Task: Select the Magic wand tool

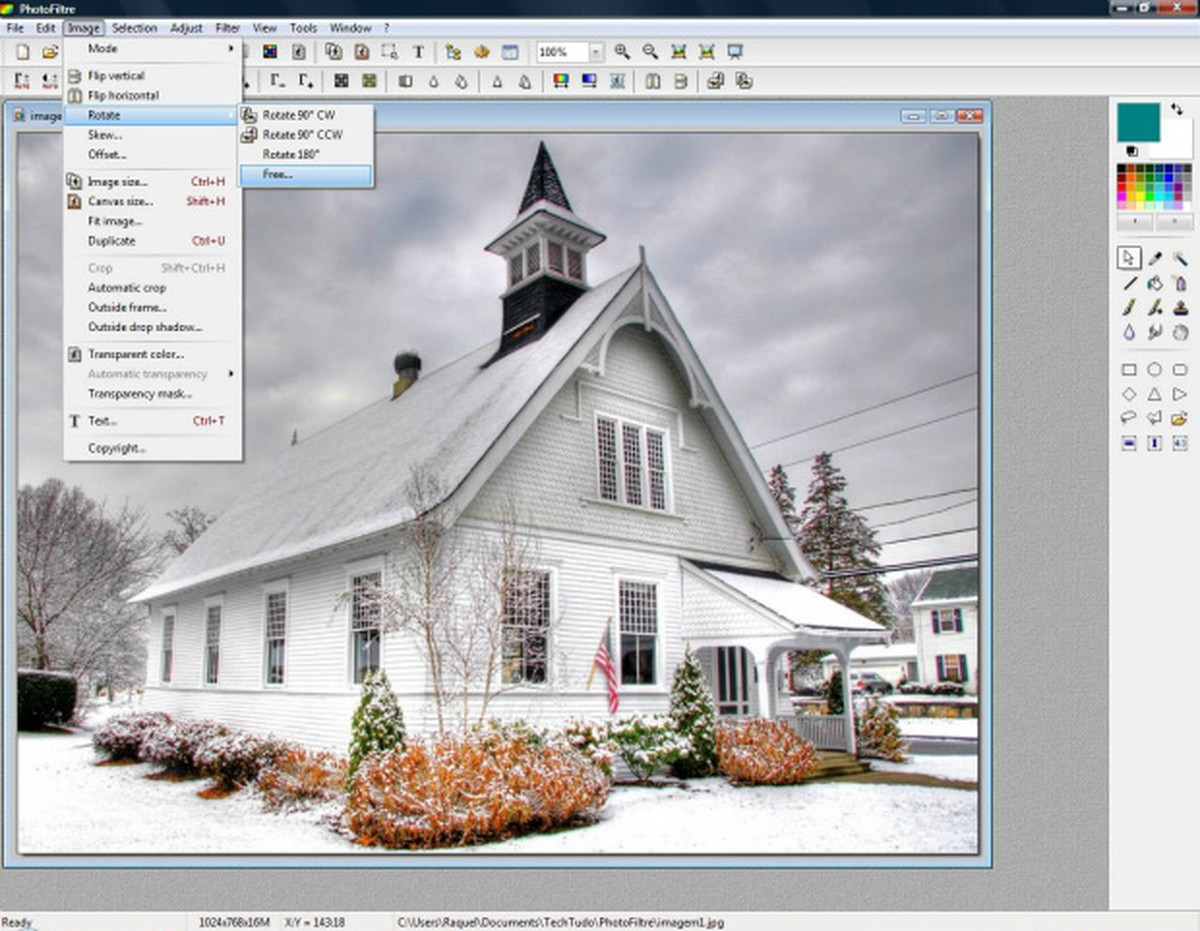Action: pos(1180,258)
